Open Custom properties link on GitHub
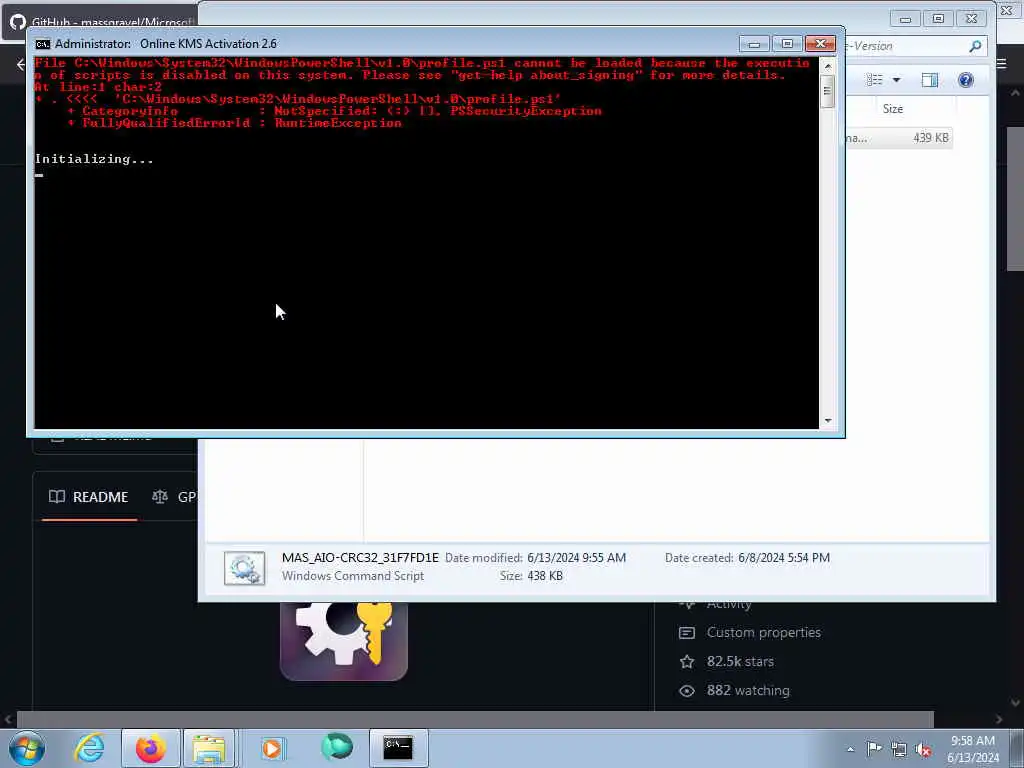The height and width of the screenshot is (768, 1024). 763,632
